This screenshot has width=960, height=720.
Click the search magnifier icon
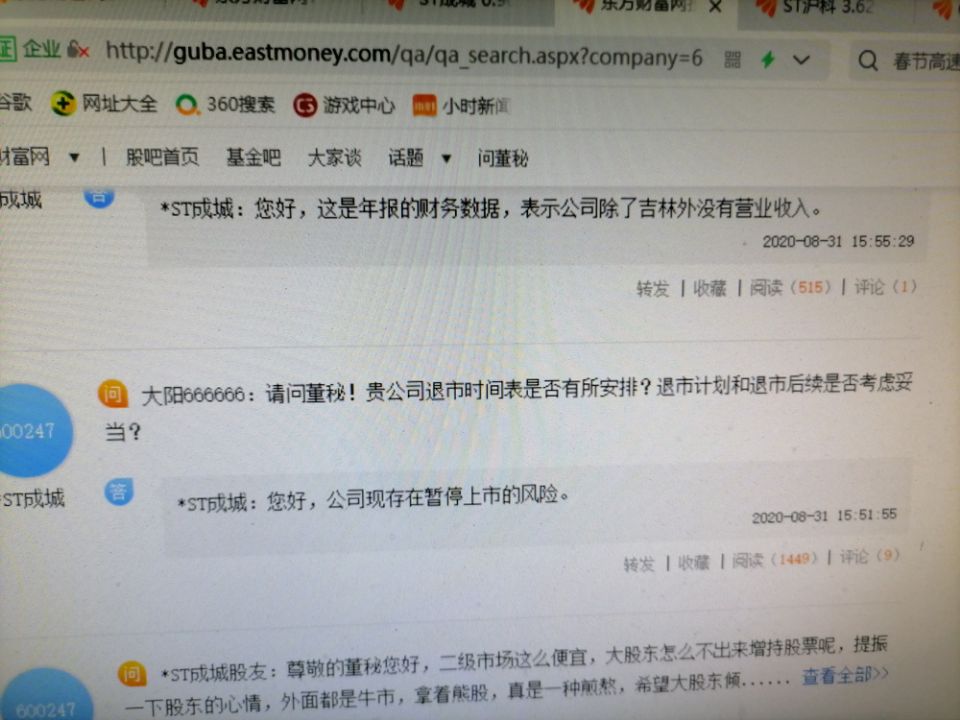pyautogui.click(x=868, y=61)
